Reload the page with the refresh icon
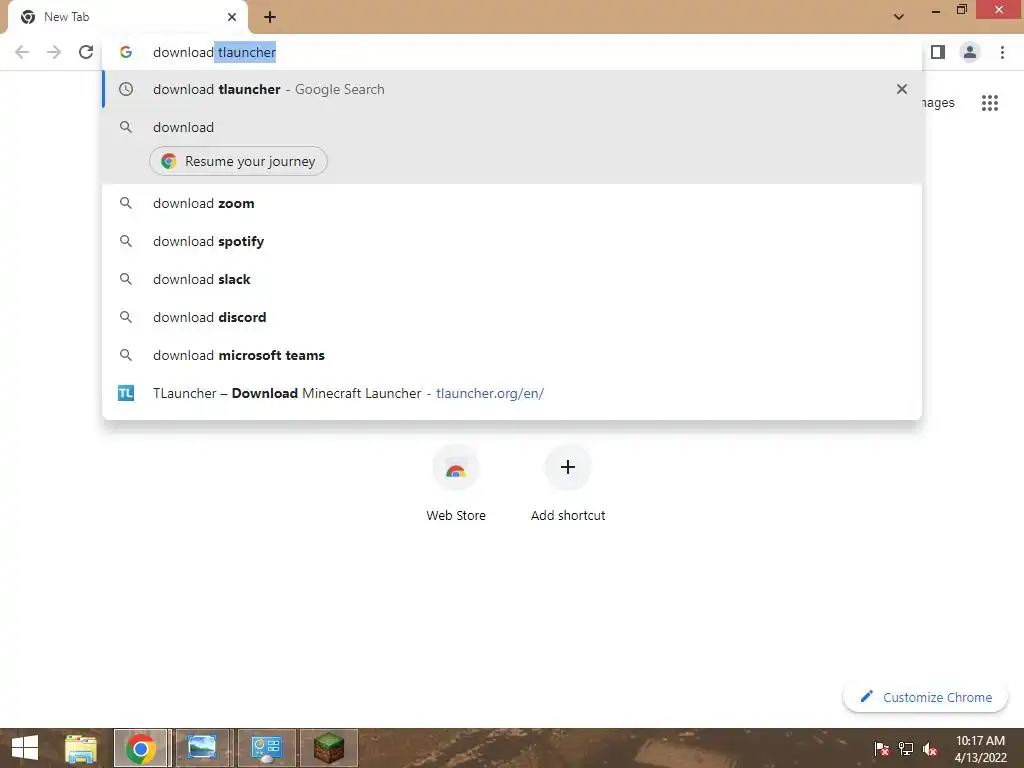Viewport: 1024px width, 768px height. point(86,52)
